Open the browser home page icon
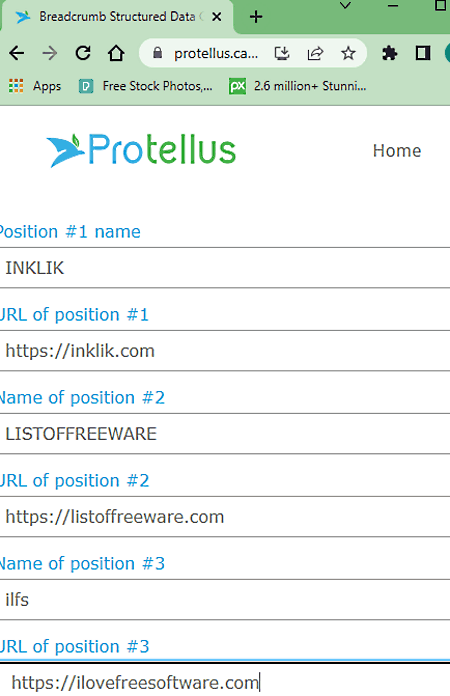Image resolution: width=450 pixels, height=696 pixels. (116, 53)
